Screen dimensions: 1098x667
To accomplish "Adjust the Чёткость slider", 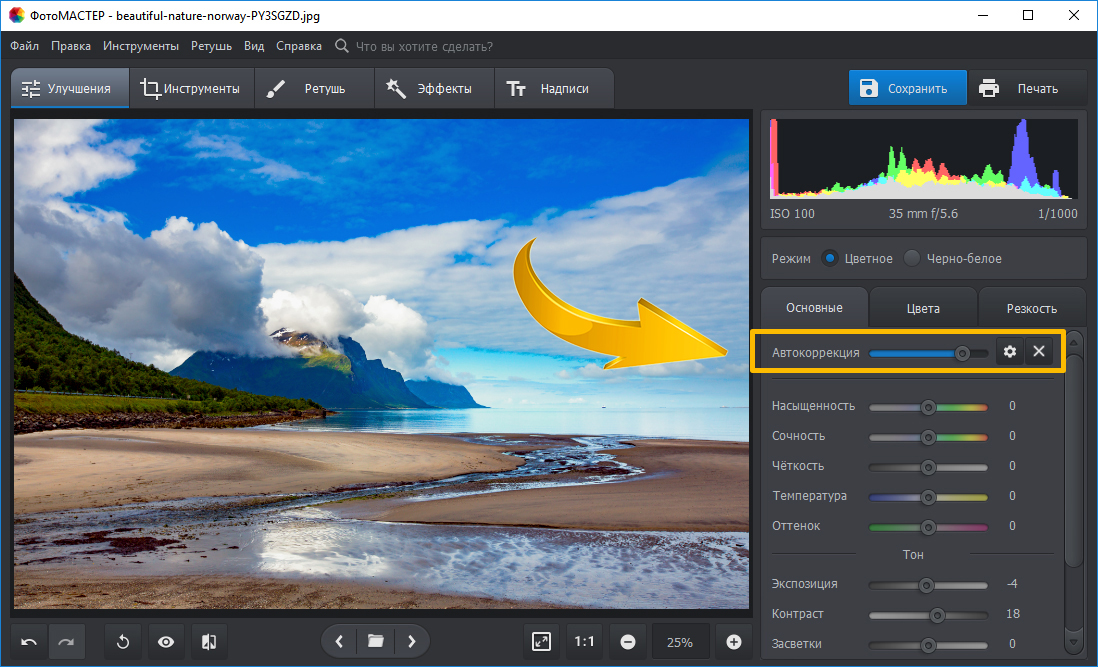I will 929,467.
